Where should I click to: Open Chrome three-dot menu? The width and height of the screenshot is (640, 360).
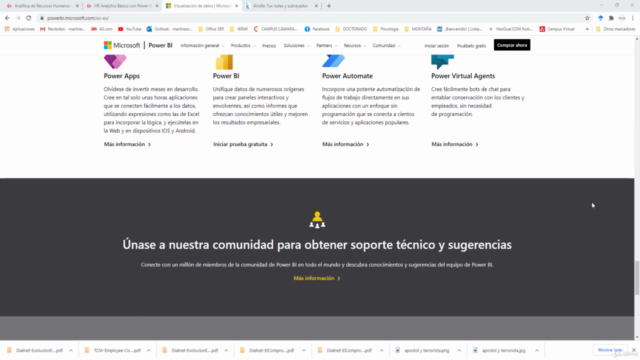[633, 18]
